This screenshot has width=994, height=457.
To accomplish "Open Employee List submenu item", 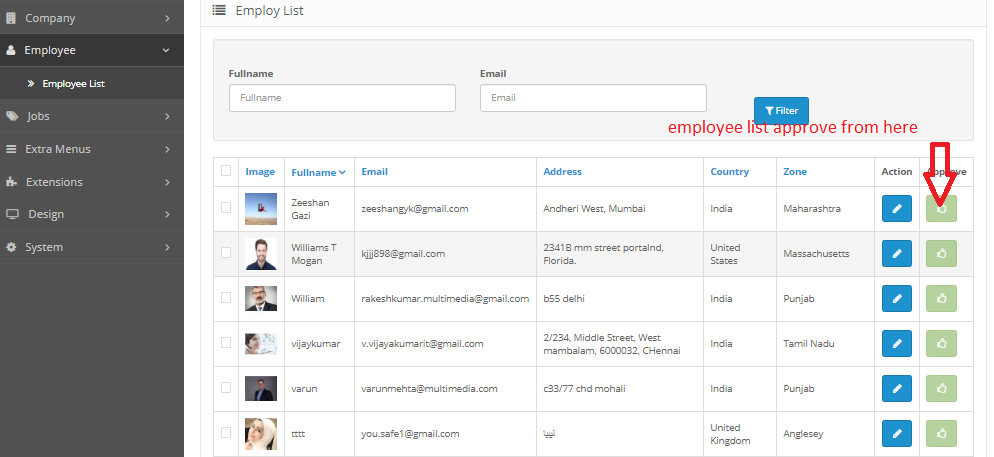I will 73,84.
